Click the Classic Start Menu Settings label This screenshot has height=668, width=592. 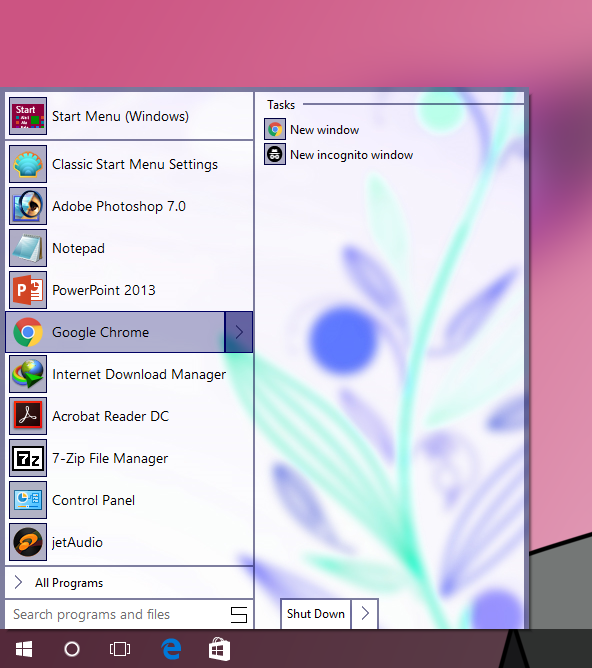[135, 164]
